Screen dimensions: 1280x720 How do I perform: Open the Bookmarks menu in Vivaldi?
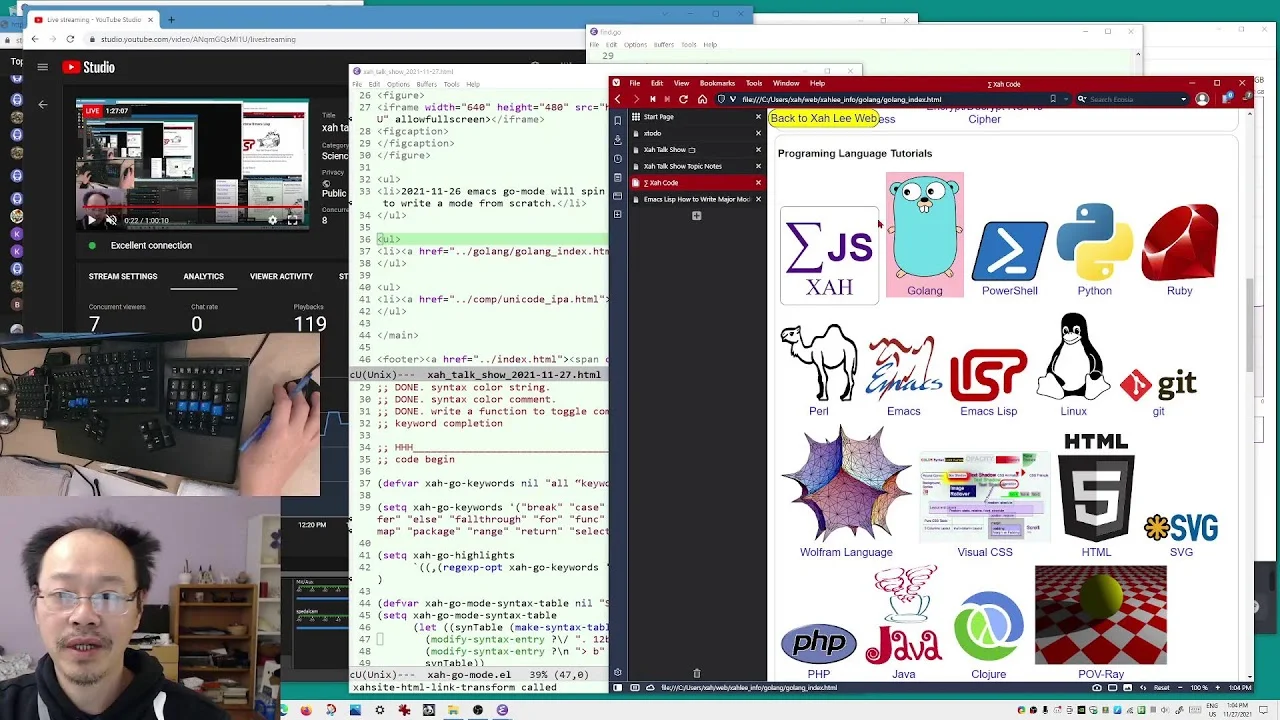(717, 83)
